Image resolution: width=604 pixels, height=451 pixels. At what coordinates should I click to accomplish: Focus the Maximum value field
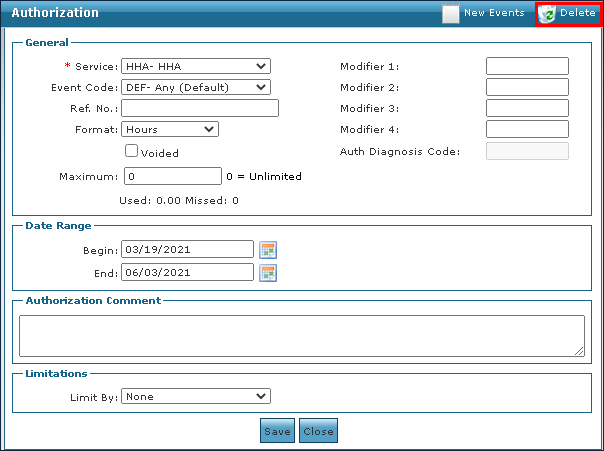(171, 176)
